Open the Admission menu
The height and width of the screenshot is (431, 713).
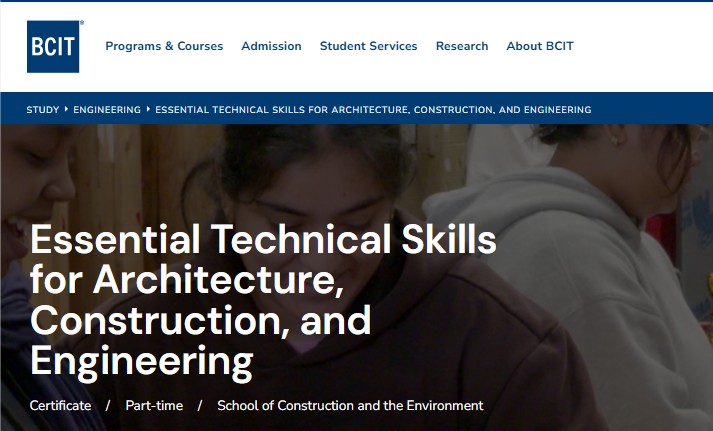pos(271,46)
